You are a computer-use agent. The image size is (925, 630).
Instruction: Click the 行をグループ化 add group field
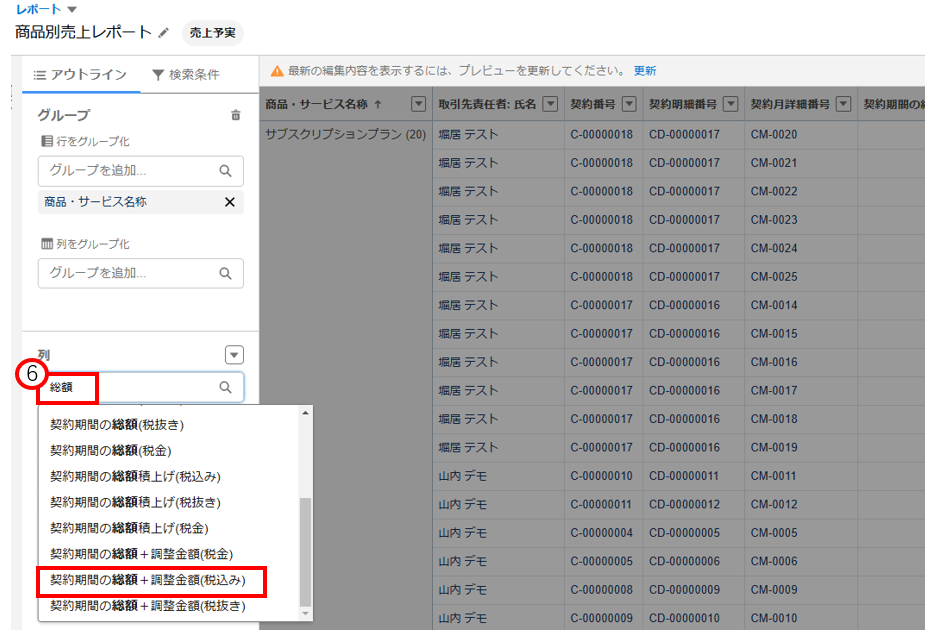coord(130,171)
